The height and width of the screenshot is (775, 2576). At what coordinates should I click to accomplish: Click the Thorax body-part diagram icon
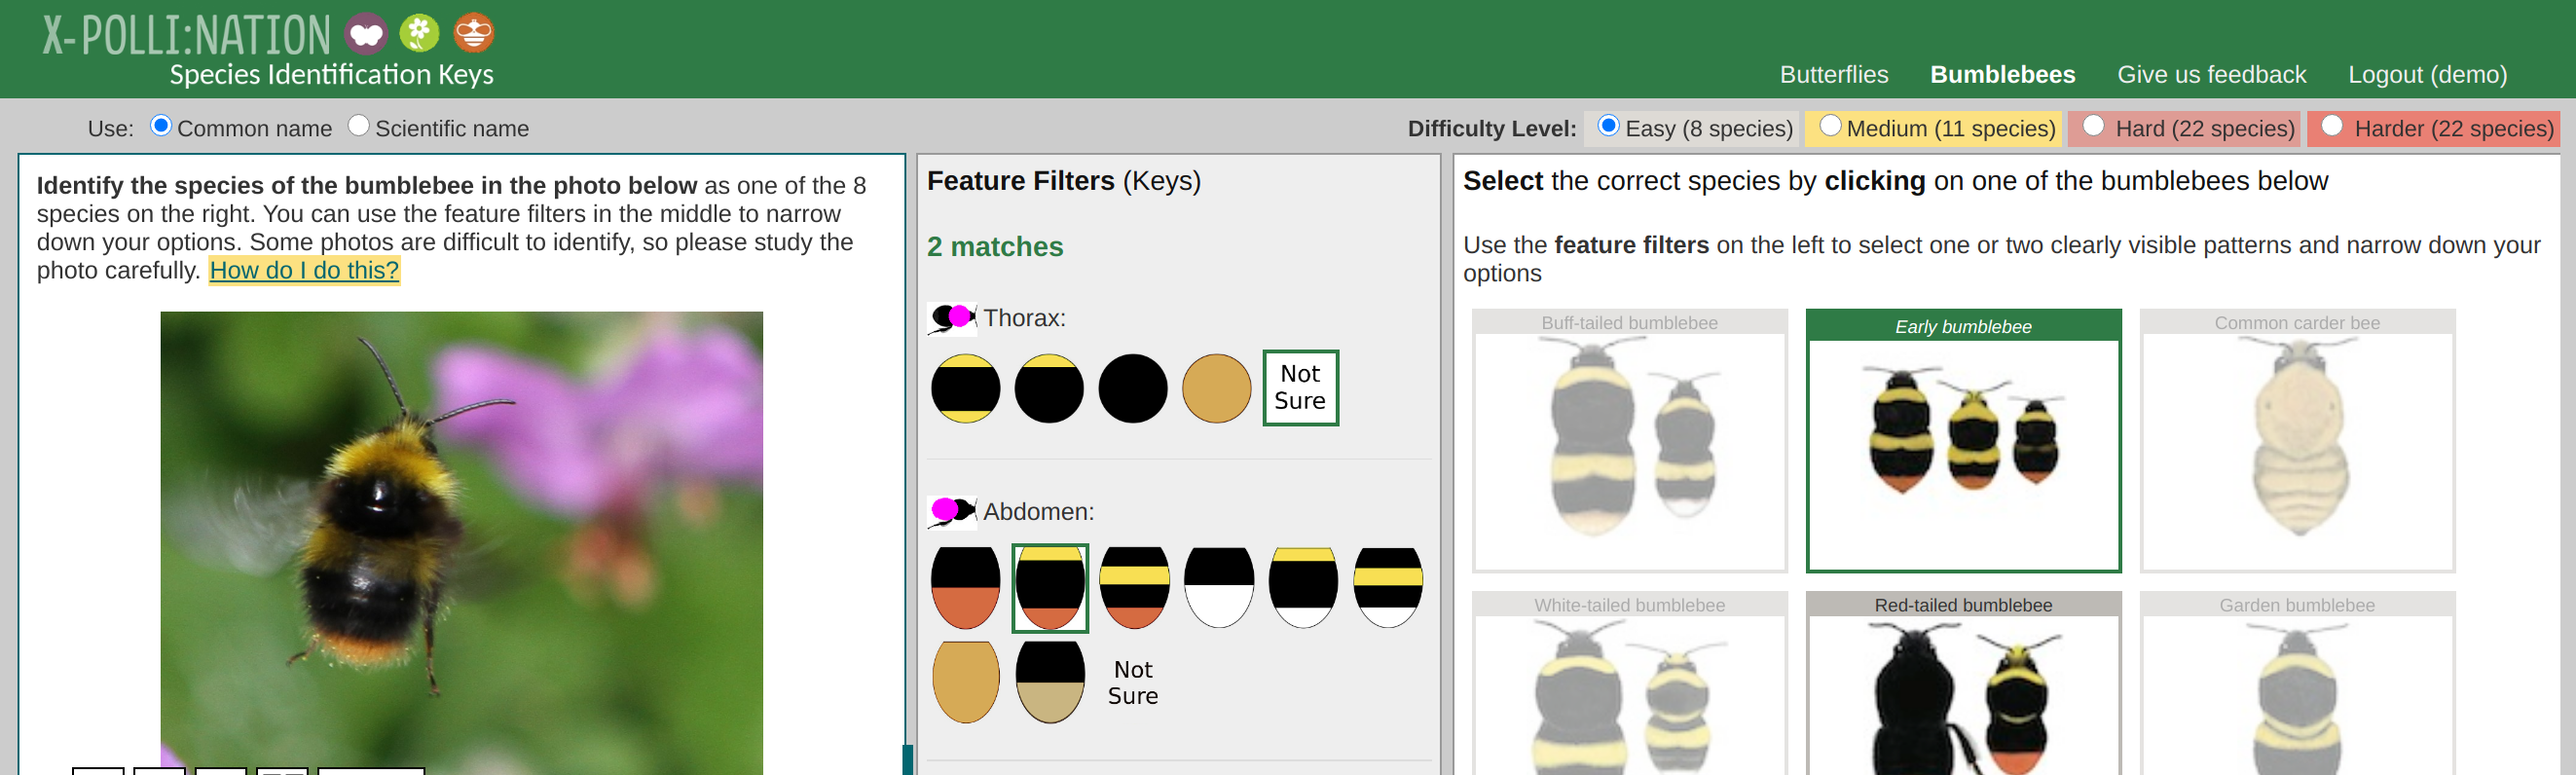point(951,318)
